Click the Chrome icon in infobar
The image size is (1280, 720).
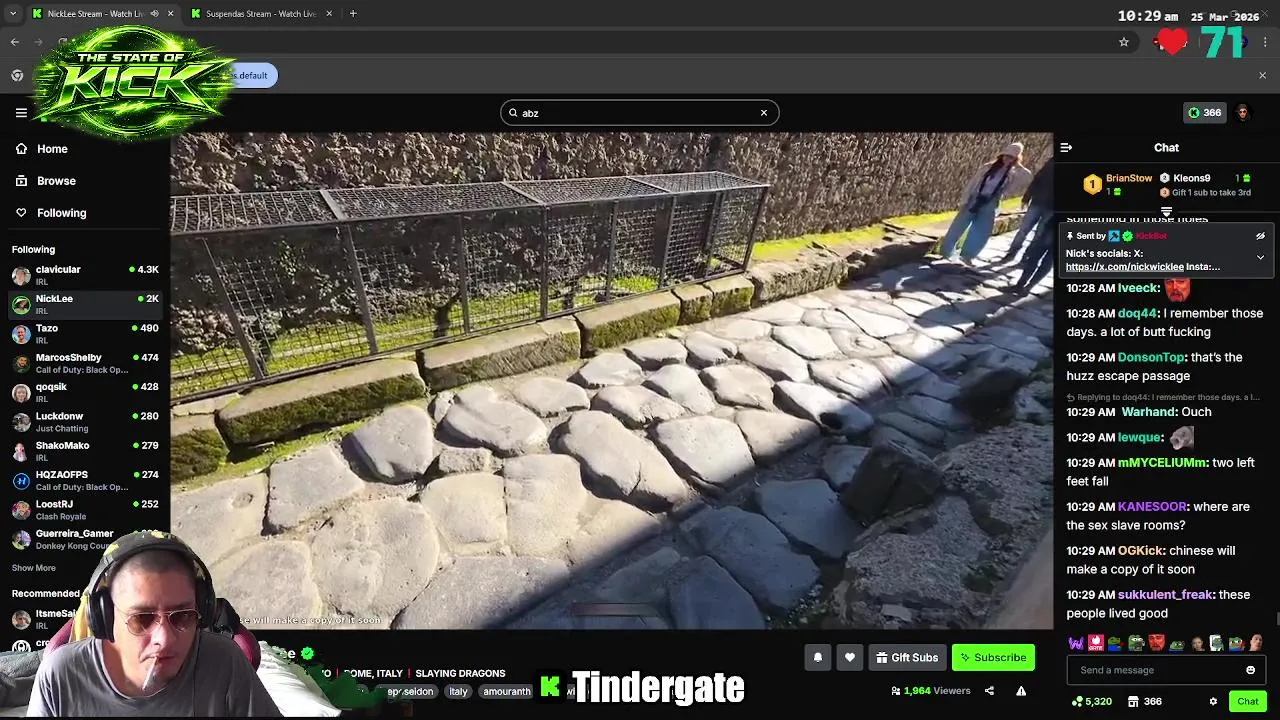(x=17, y=75)
